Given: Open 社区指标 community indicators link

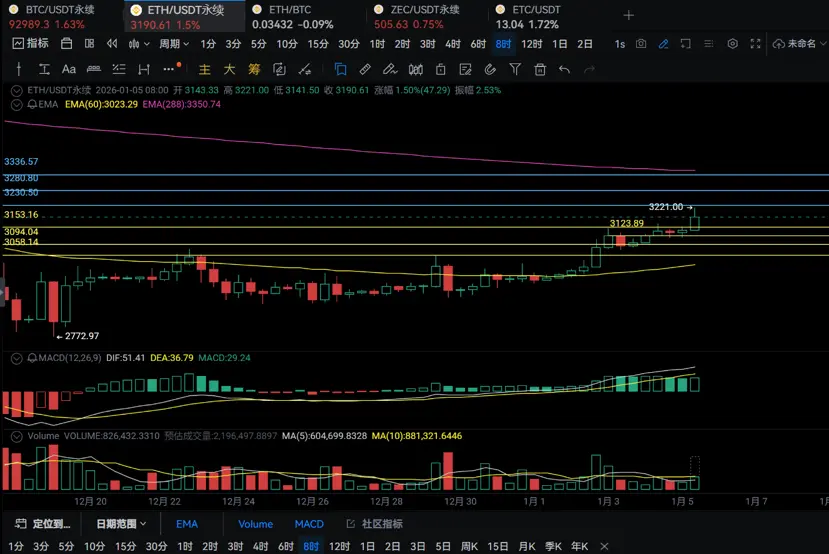Looking at the screenshot, I should click(x=374, y=524).
